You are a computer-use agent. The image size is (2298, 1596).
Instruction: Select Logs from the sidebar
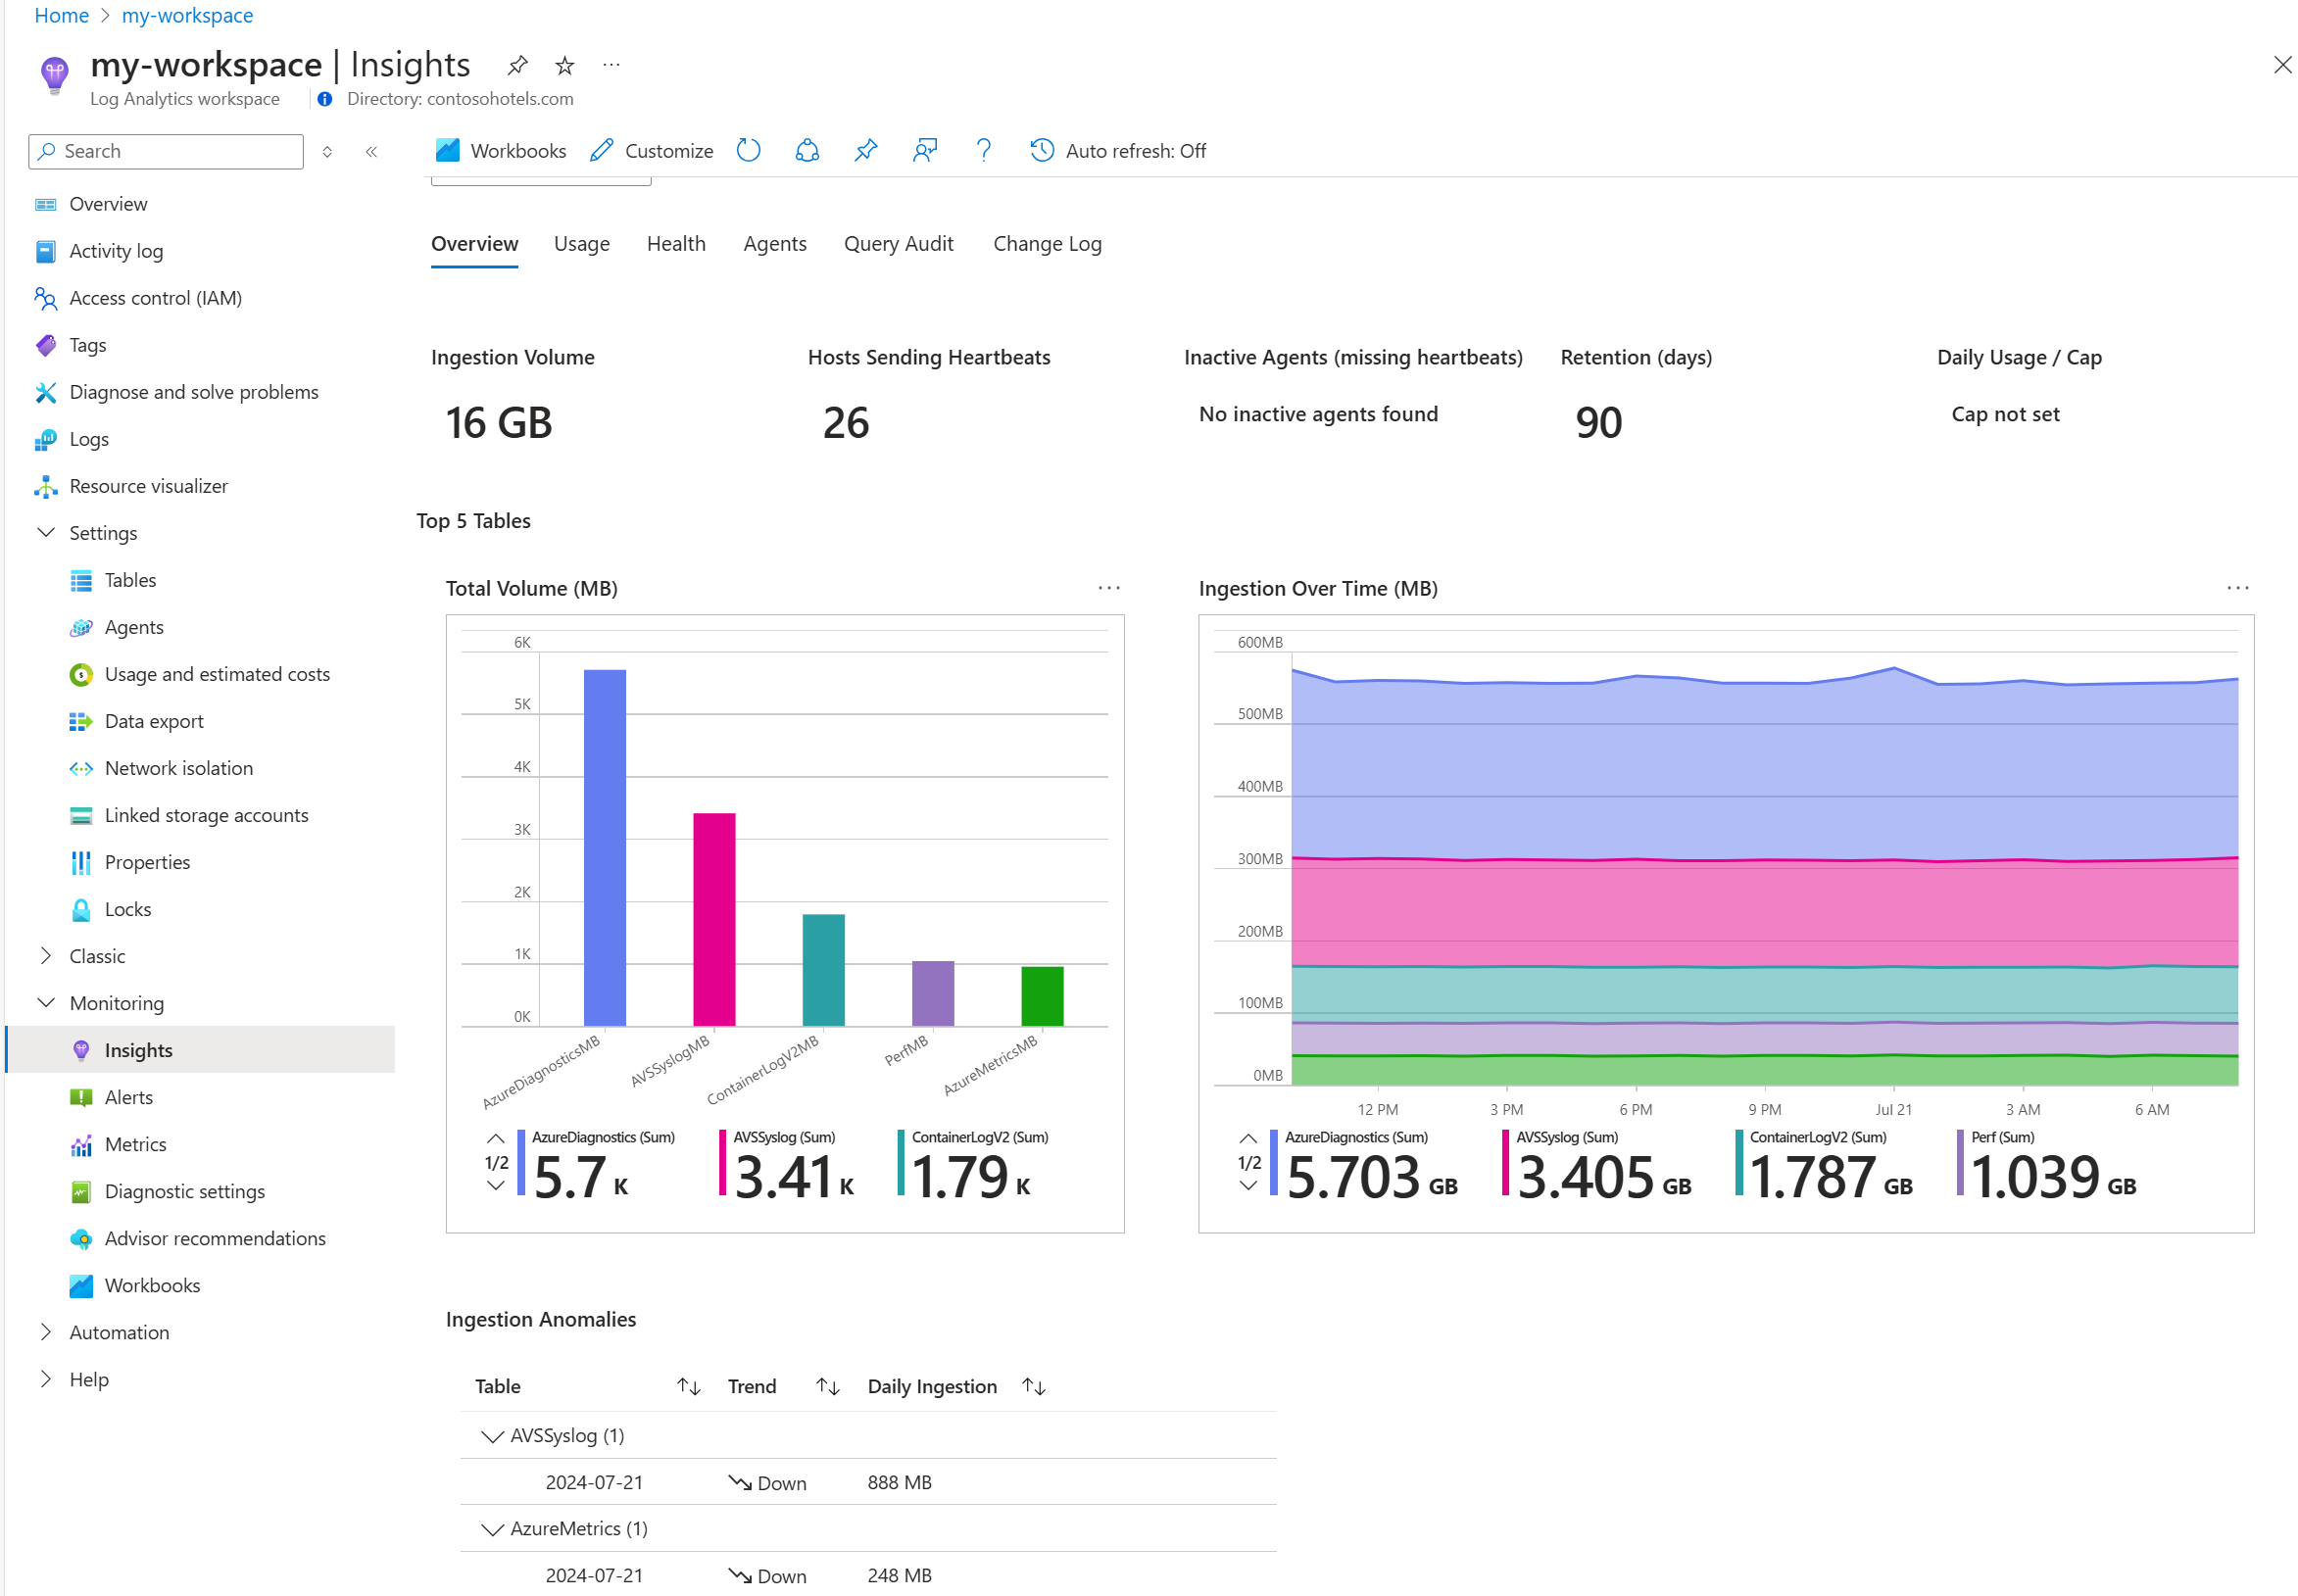click(89, 439)
